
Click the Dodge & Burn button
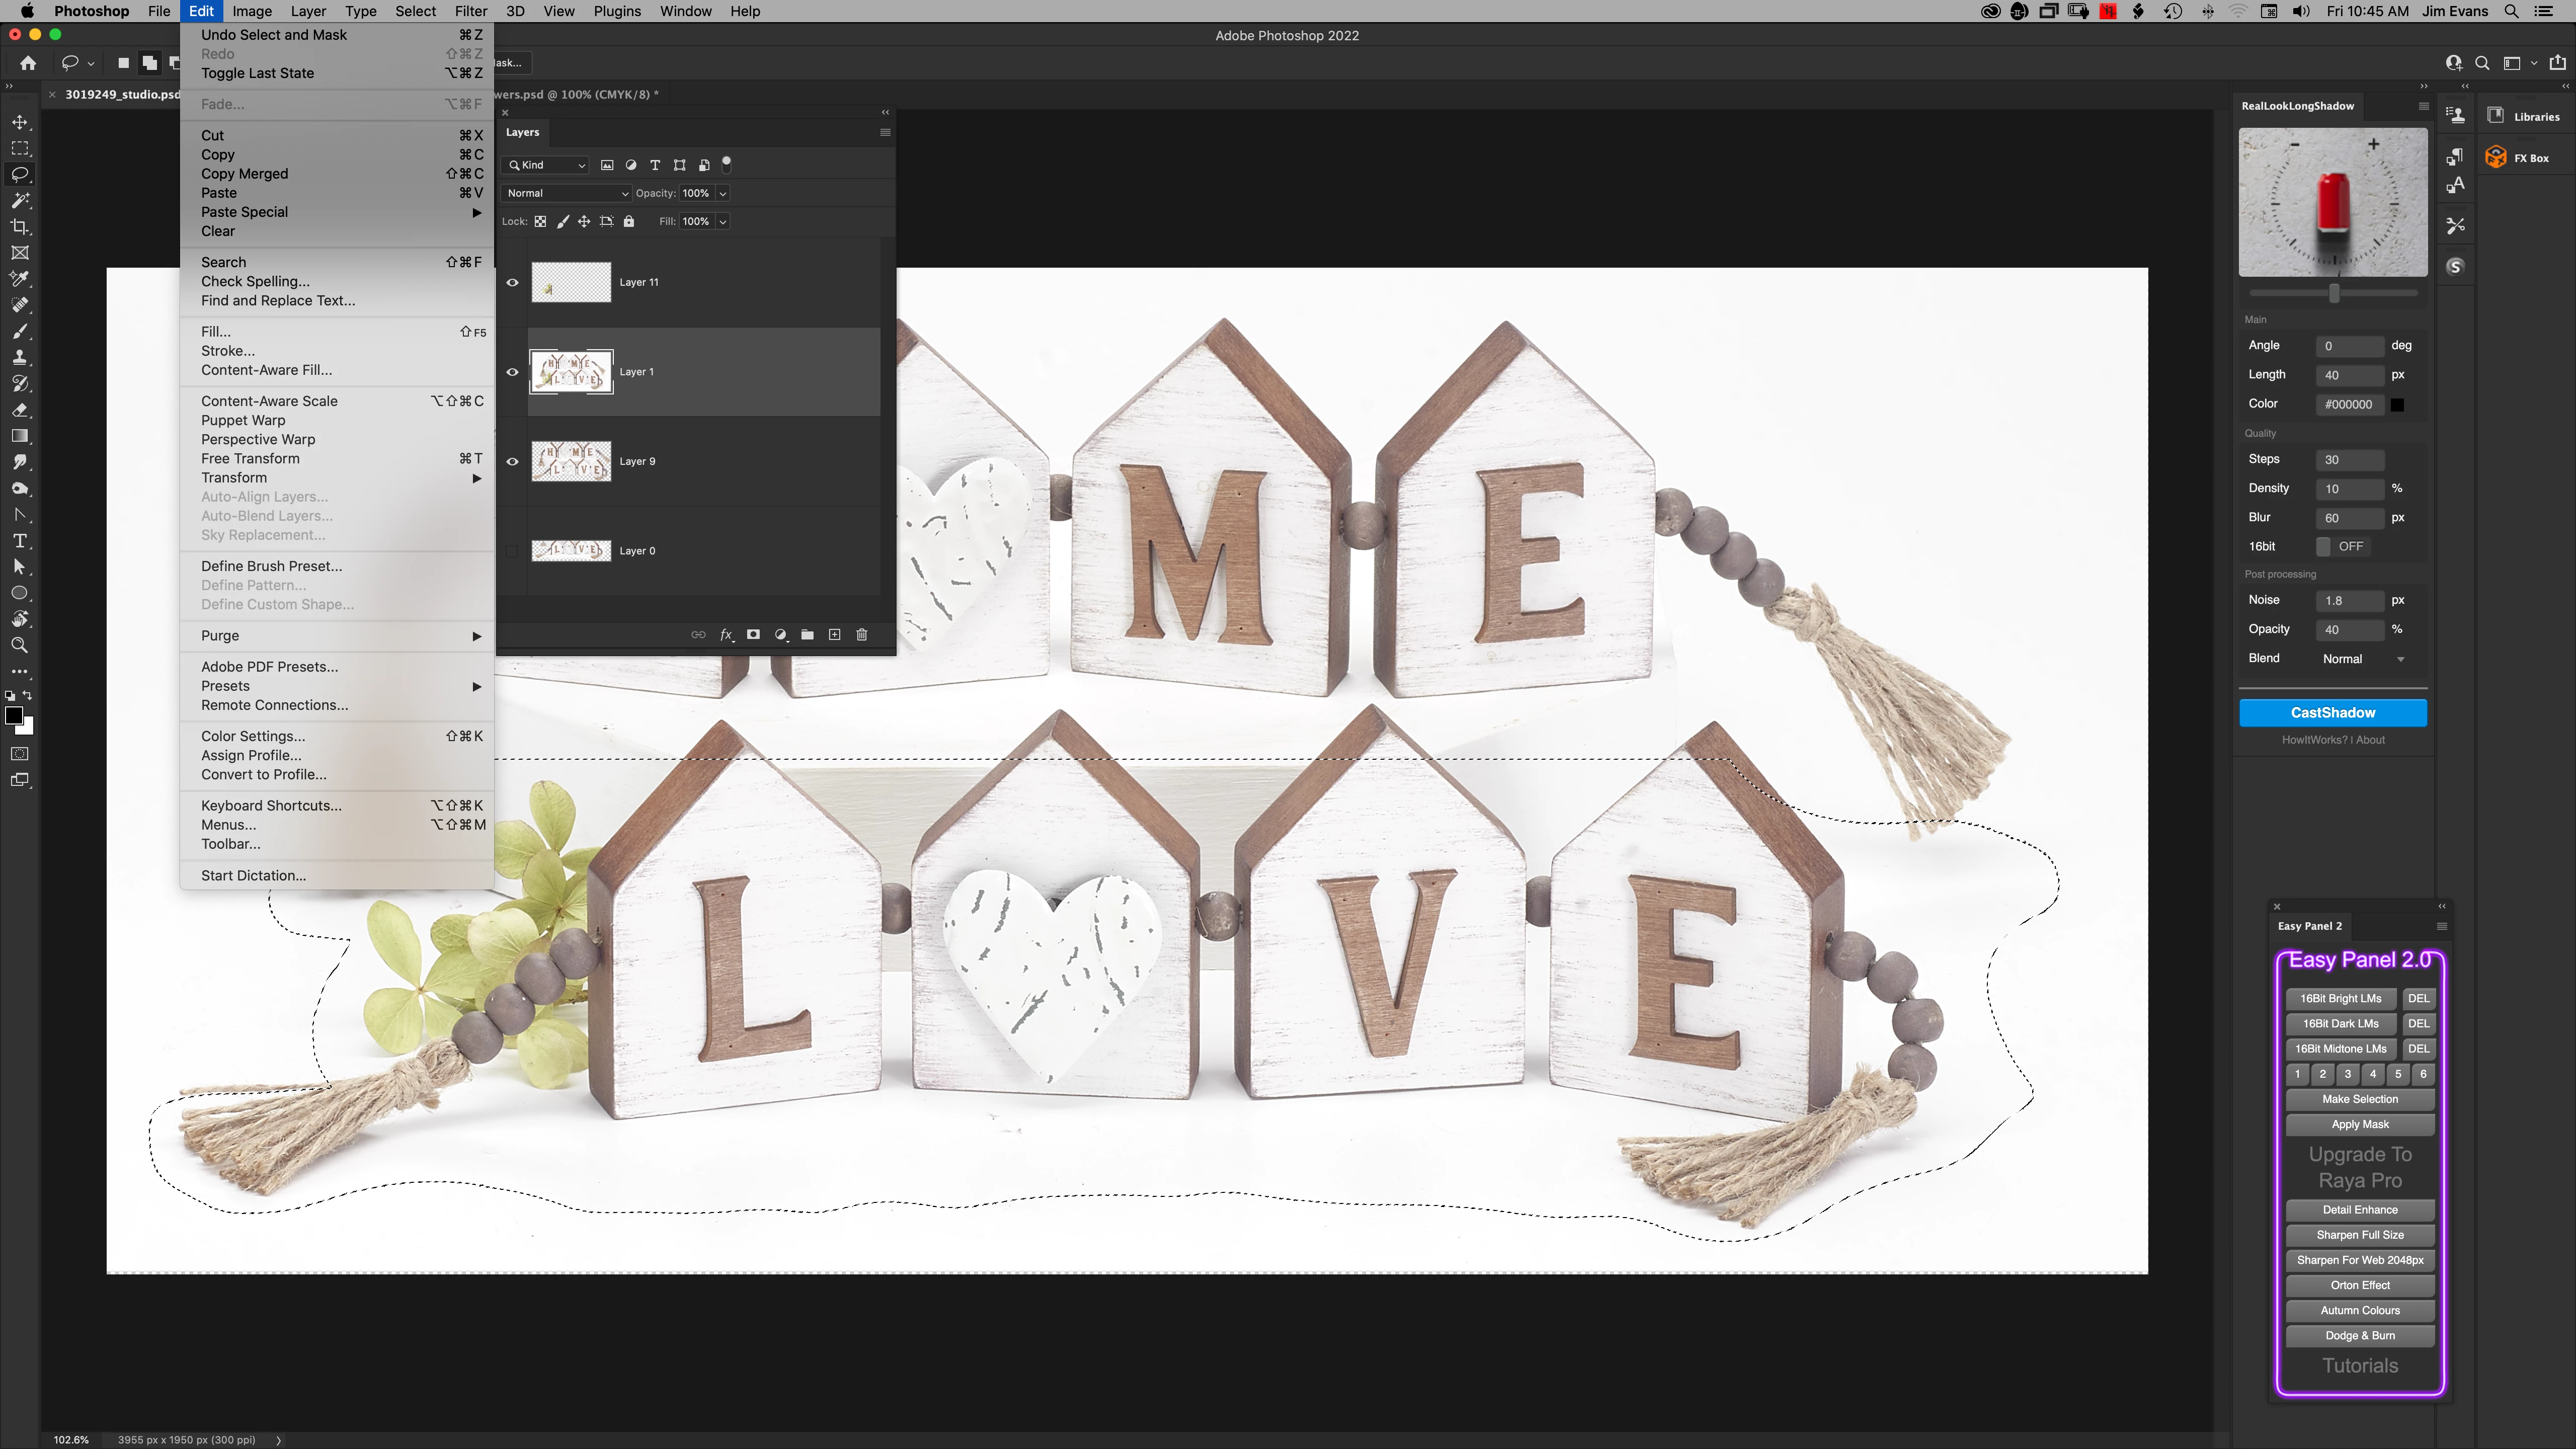2359,1336
